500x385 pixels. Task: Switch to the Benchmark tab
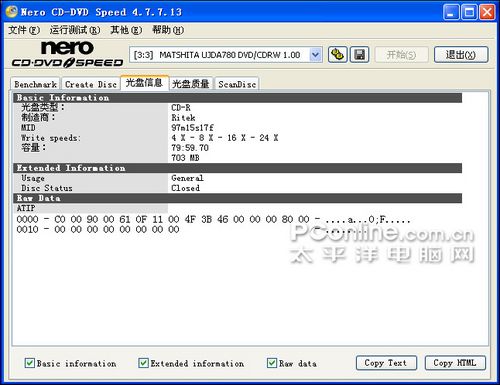pos(35,84)
